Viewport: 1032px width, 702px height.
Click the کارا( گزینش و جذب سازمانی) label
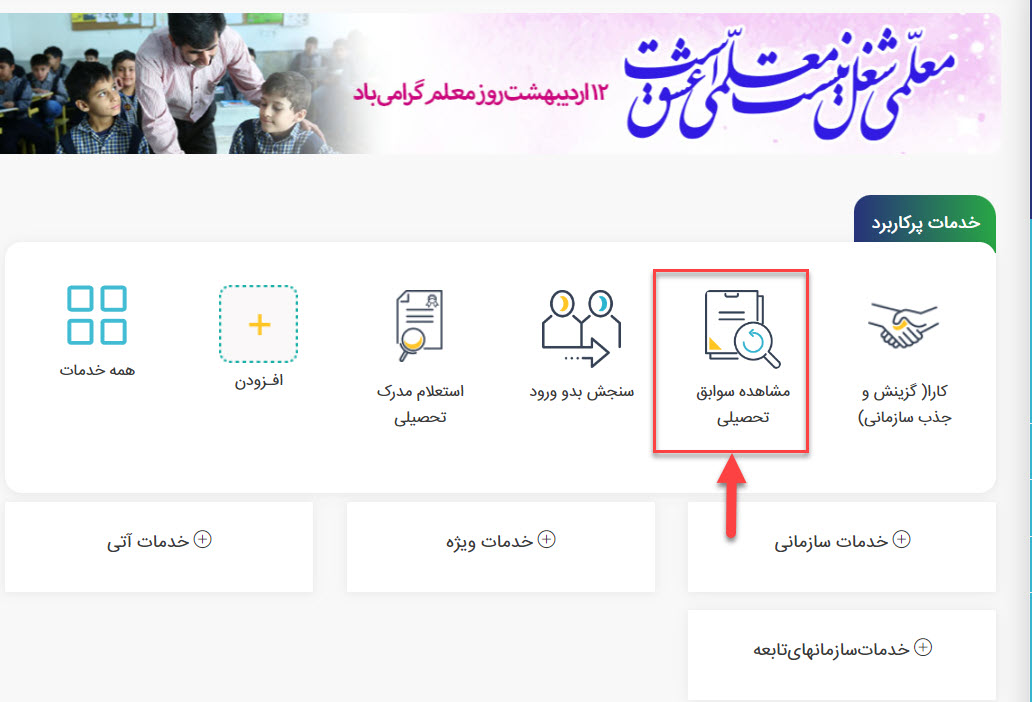pyautogui.click(x=905, y=404)
